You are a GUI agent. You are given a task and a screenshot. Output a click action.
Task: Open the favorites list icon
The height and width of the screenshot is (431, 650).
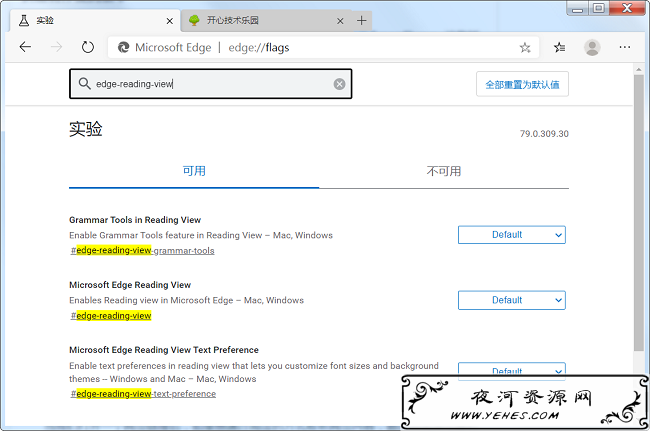pyautogui.click(x=559, y=48)
